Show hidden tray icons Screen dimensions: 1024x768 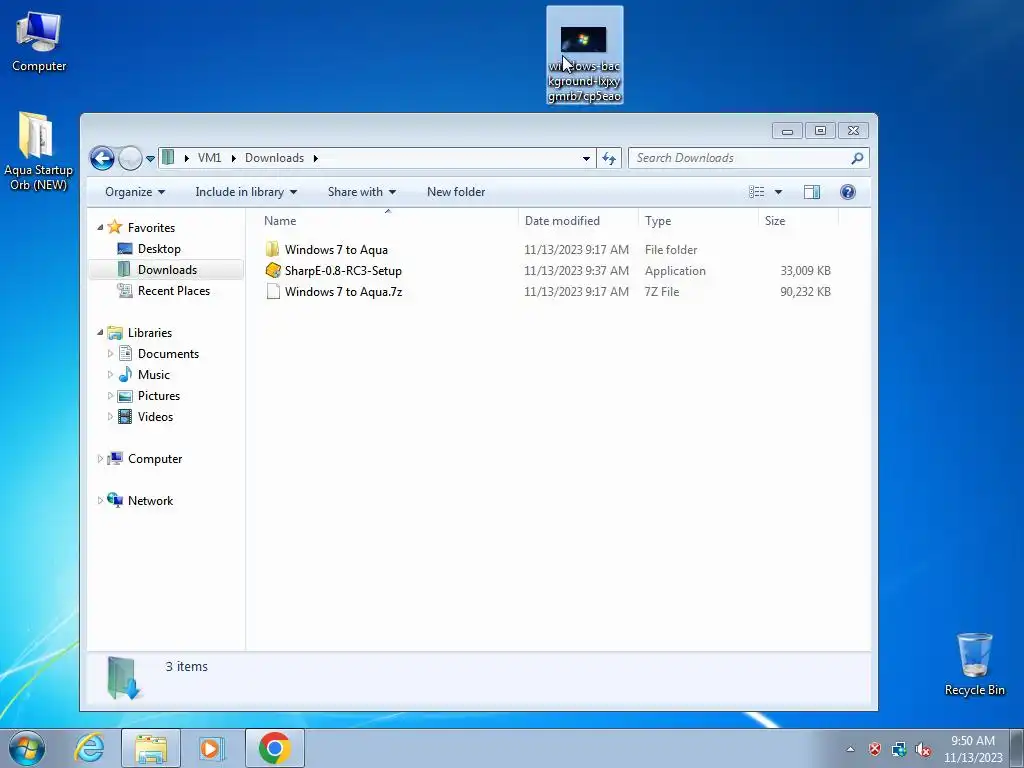pyautogui.click(x=850, y=749)
